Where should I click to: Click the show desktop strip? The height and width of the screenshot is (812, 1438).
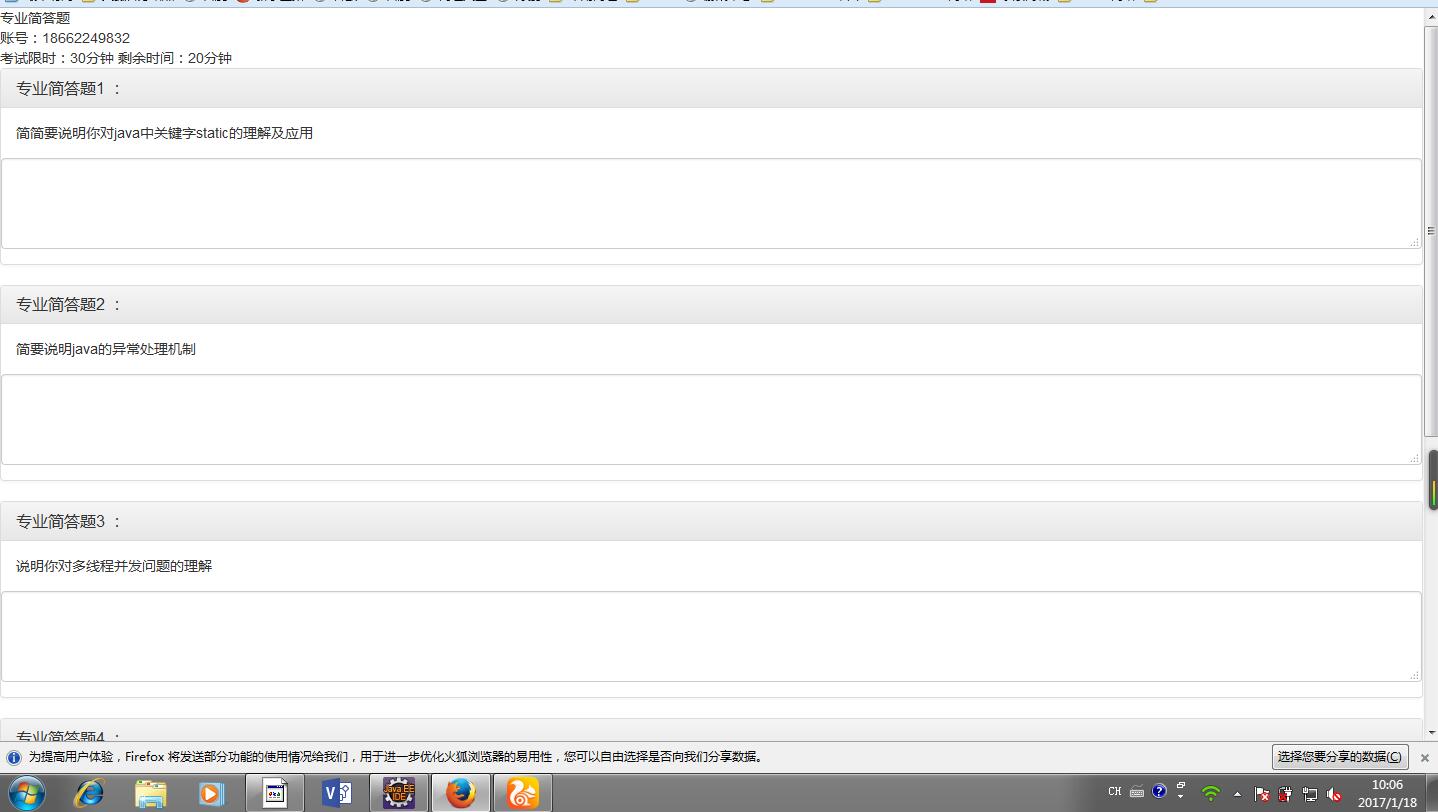[1432, 793]
